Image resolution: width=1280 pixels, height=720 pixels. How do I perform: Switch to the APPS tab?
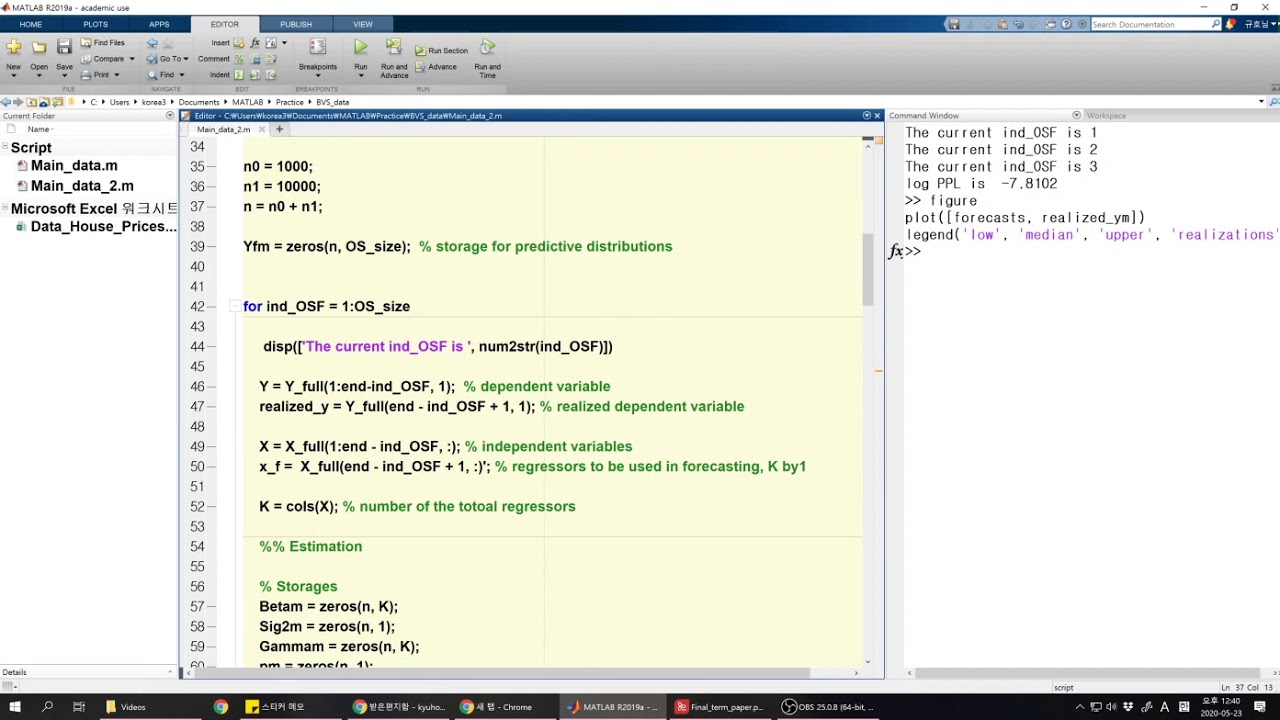(x=159, y=24)
